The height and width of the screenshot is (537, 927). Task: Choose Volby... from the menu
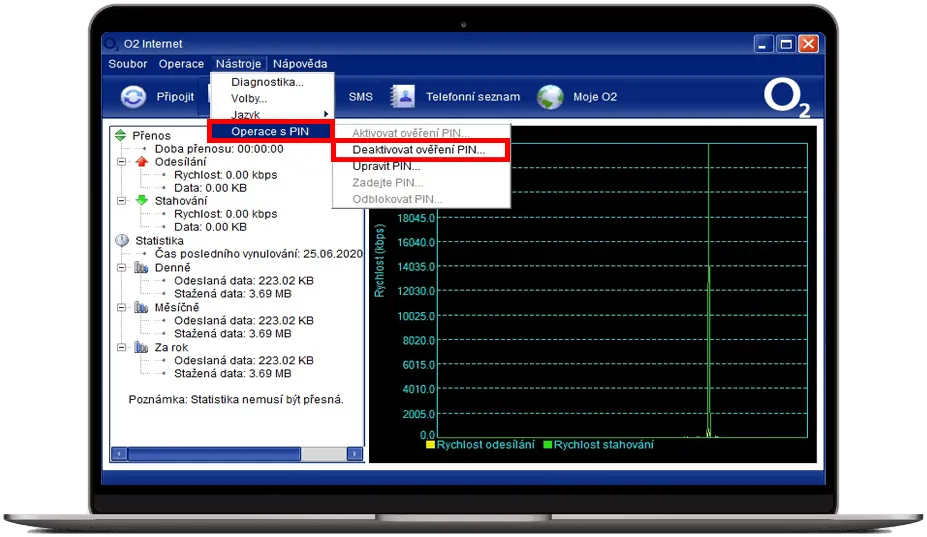point(273,98)
